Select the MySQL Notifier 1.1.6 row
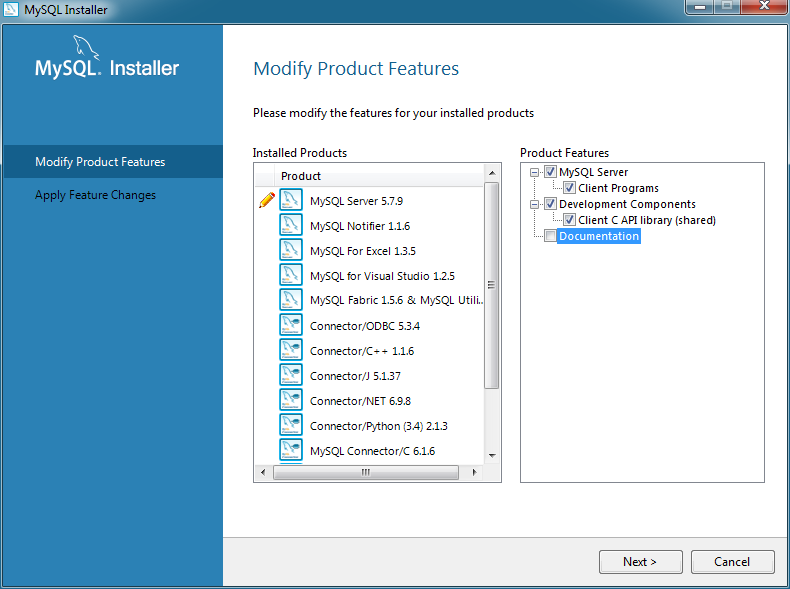This screenshot has height=589, width=790. [x=369, y=225]
